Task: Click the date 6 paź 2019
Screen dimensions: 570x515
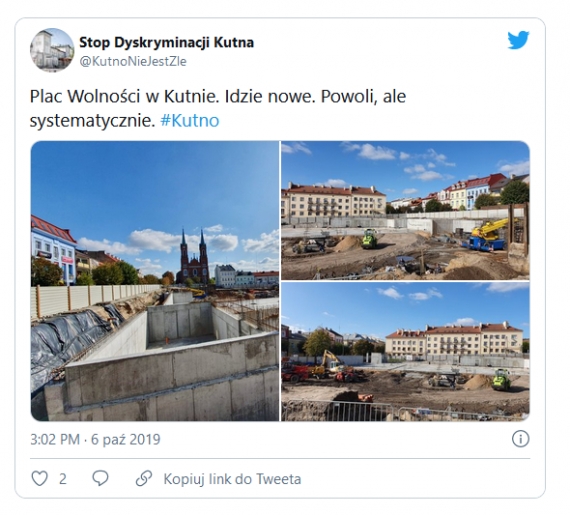Action: (x=125, y=439)
